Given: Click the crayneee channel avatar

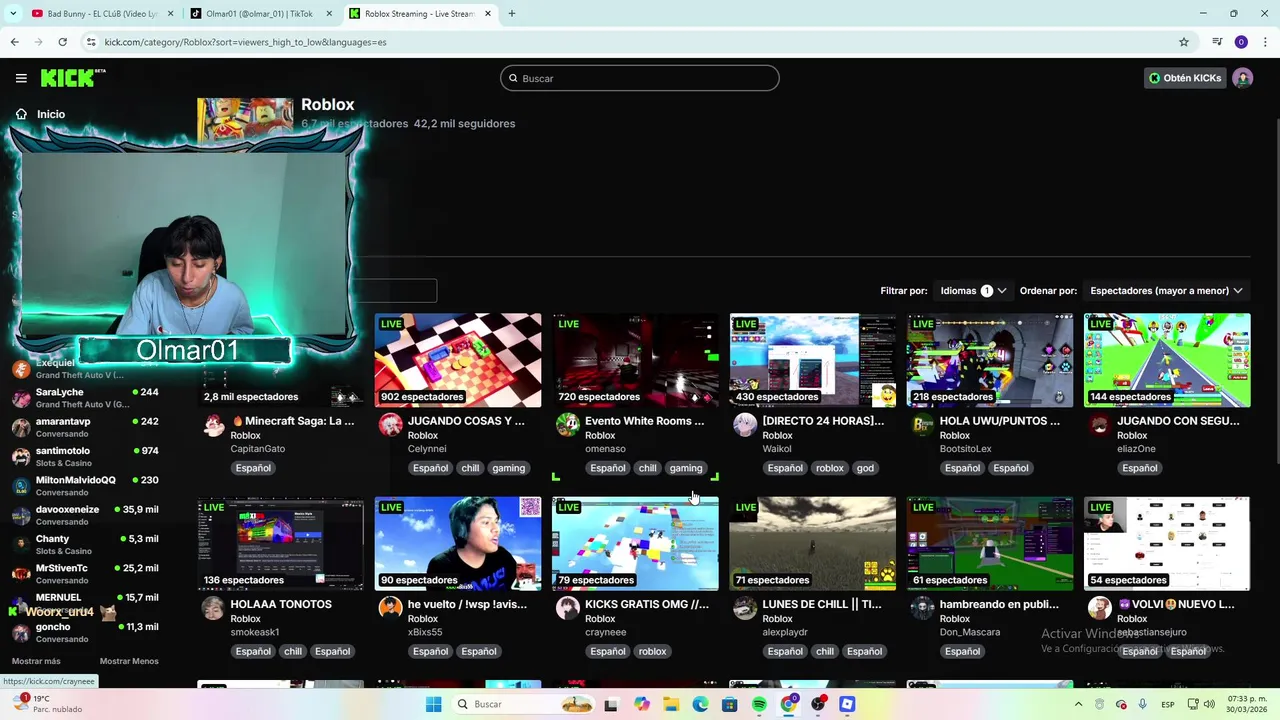Looking at the screenshot, I should tap(568, 608).
